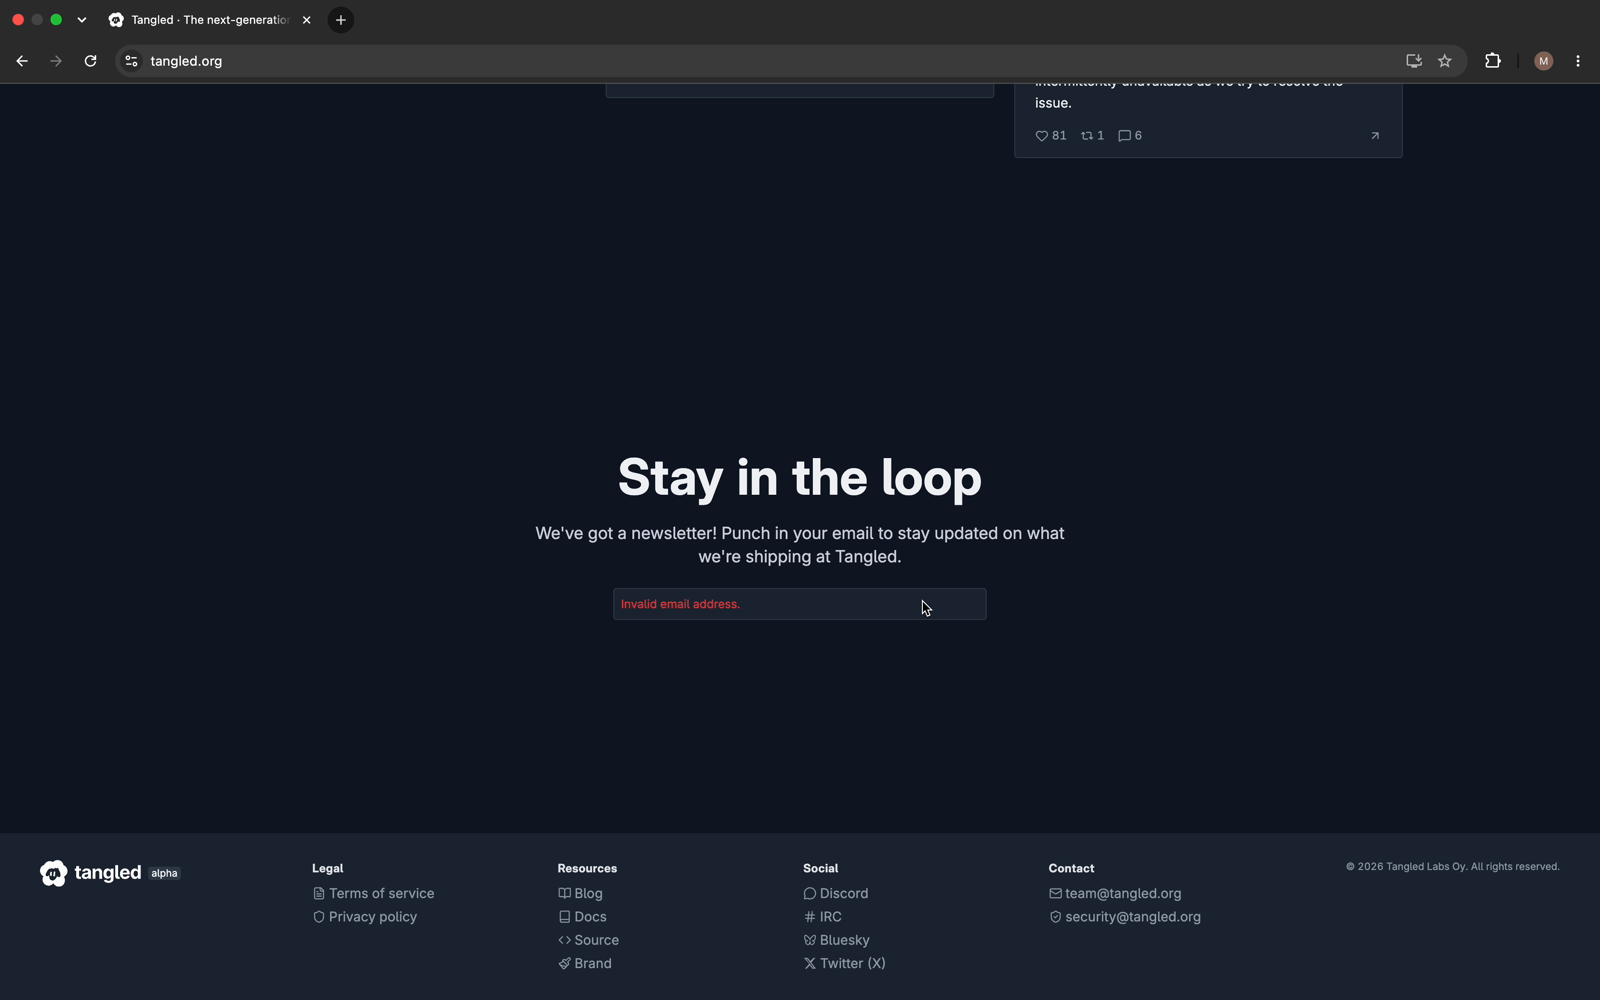Click the 'Stay in the loop' heading
The height and width of the screenshot is (1000, 1600).
(x=800, y=477)
